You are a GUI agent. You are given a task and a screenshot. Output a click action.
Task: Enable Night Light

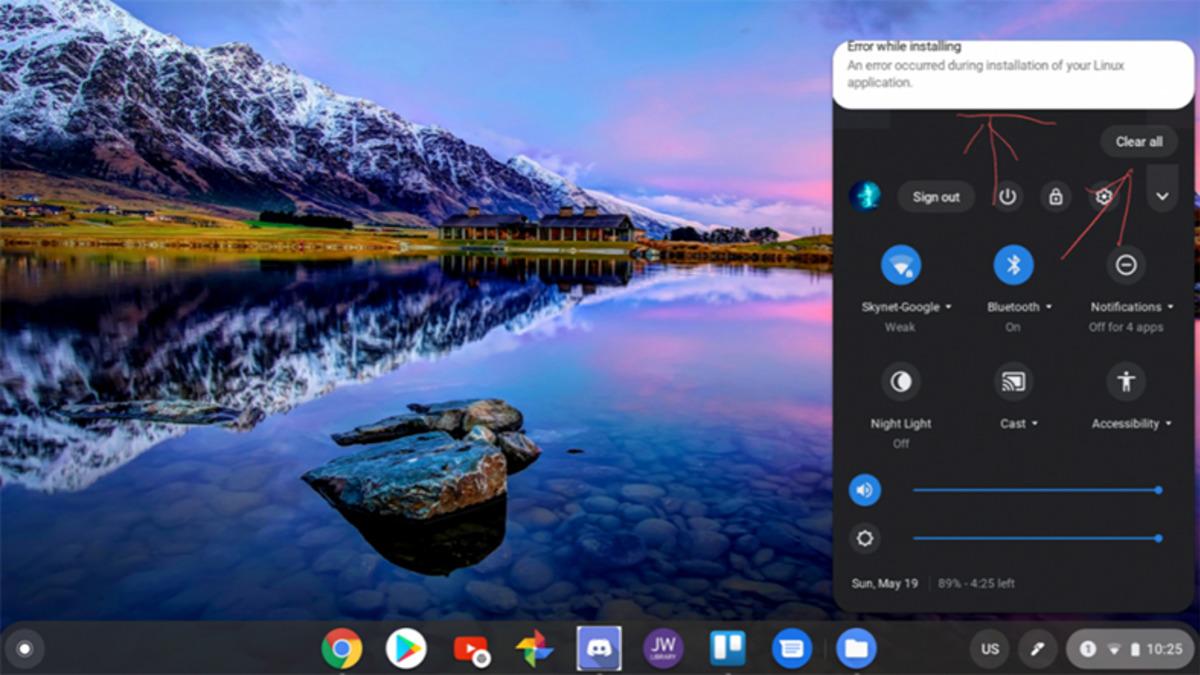pos(900,381)
